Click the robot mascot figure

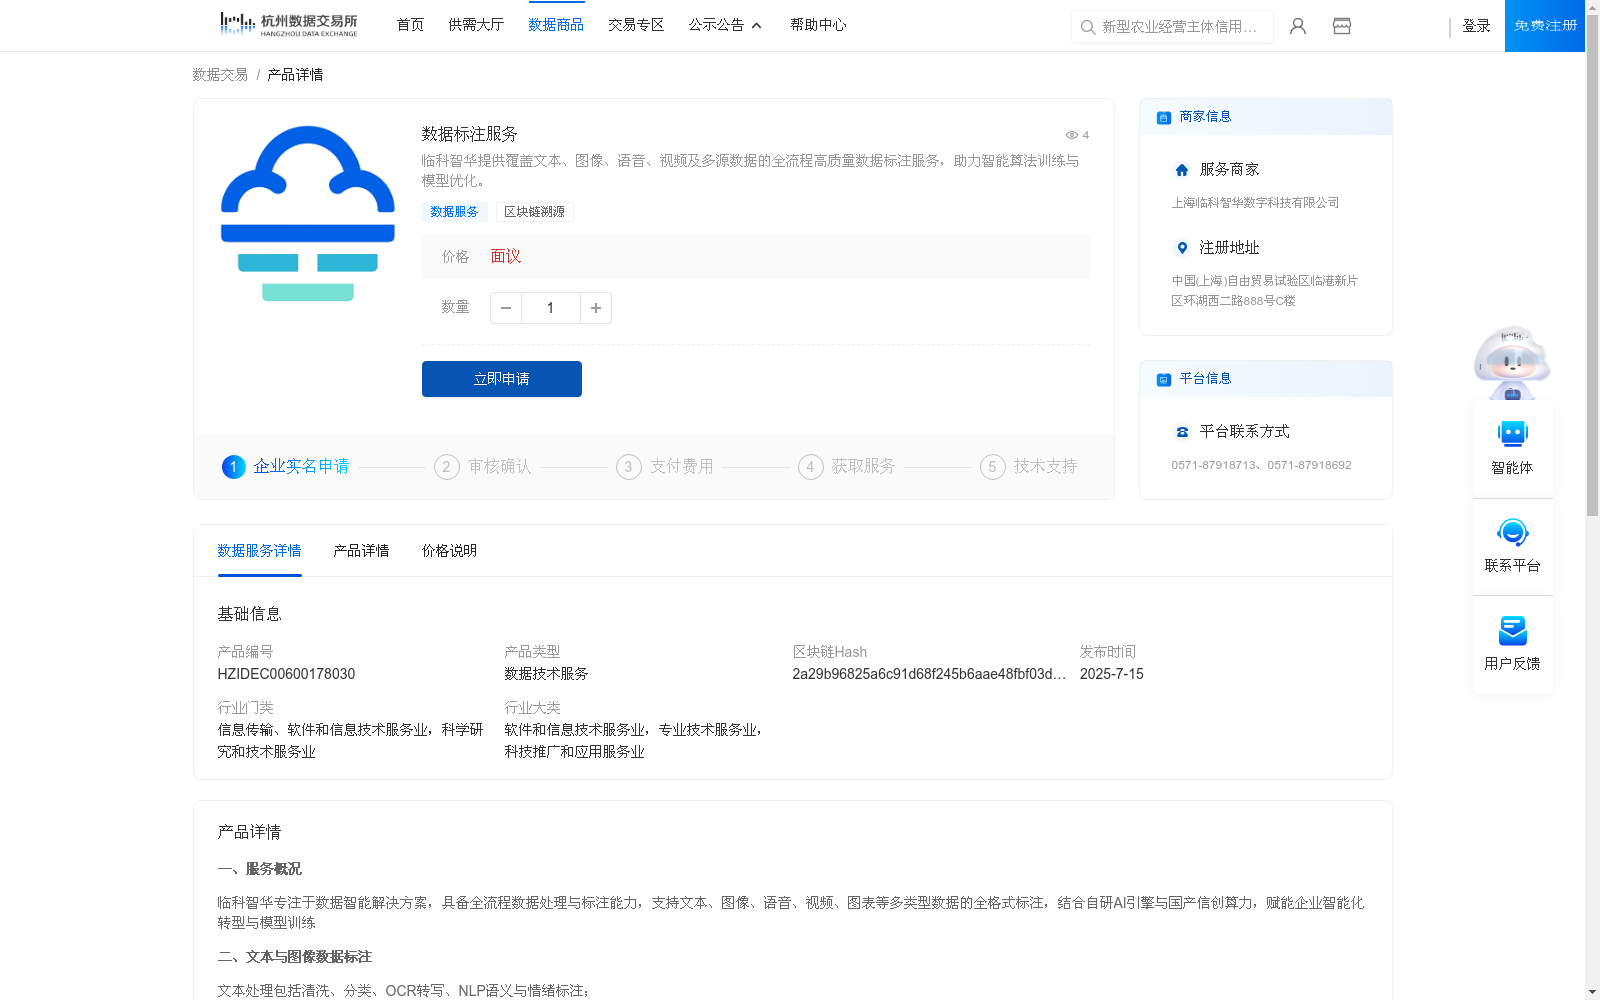1512,362
